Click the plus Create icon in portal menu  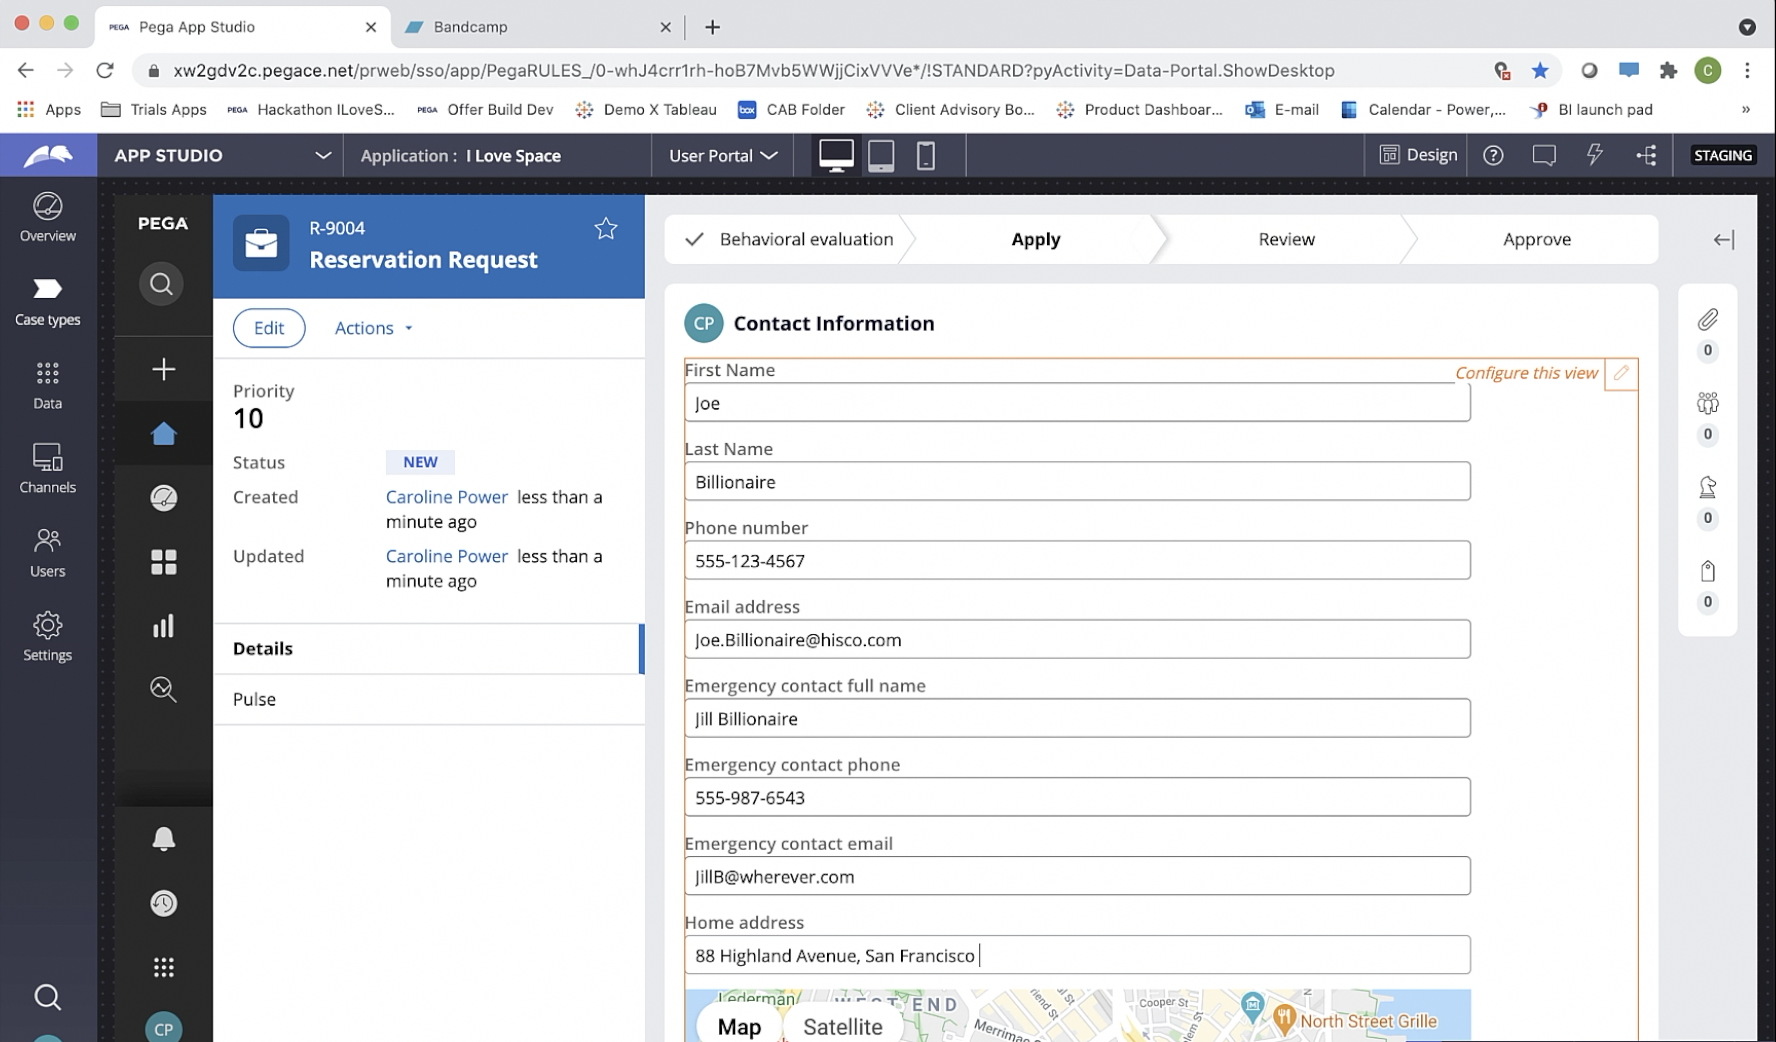(x=163, y=369)
